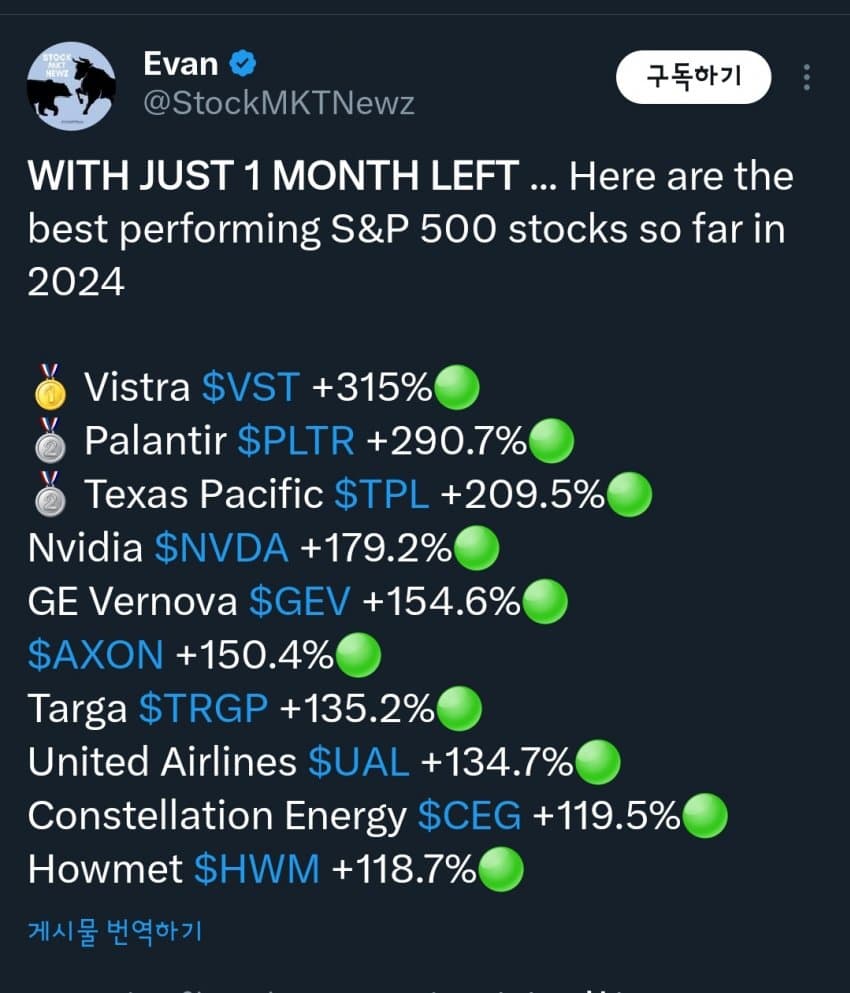Click the blue verified badge next to Evan
Viewport: 850px width, 993px height.
tap(243, 64)
